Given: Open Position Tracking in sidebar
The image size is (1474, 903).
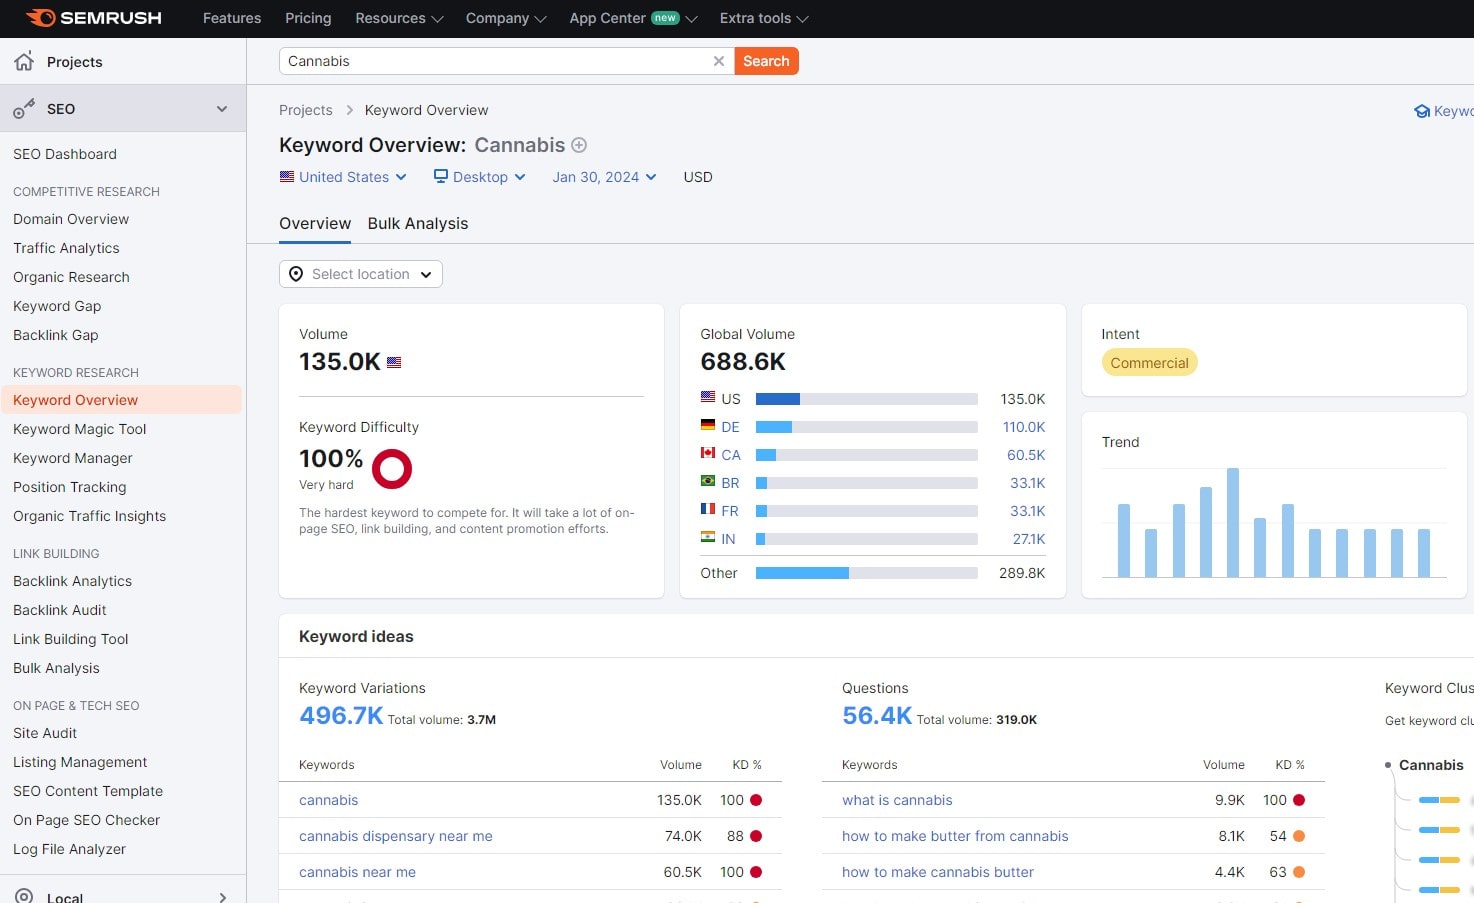Looking at the screenshot, I should click(70, 487).
